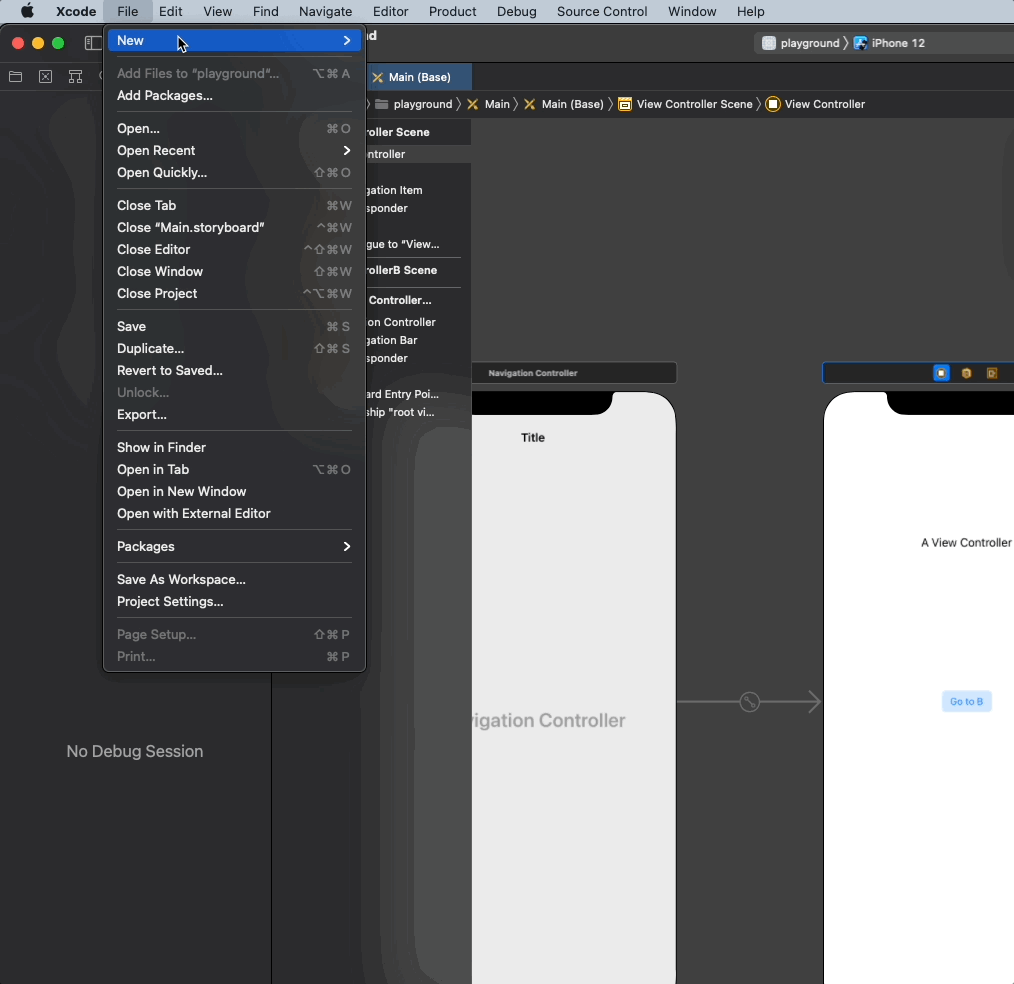The image size is (1014, 984).
Task: Choose Add Packages... from File menu
Action: coord(234,96)
